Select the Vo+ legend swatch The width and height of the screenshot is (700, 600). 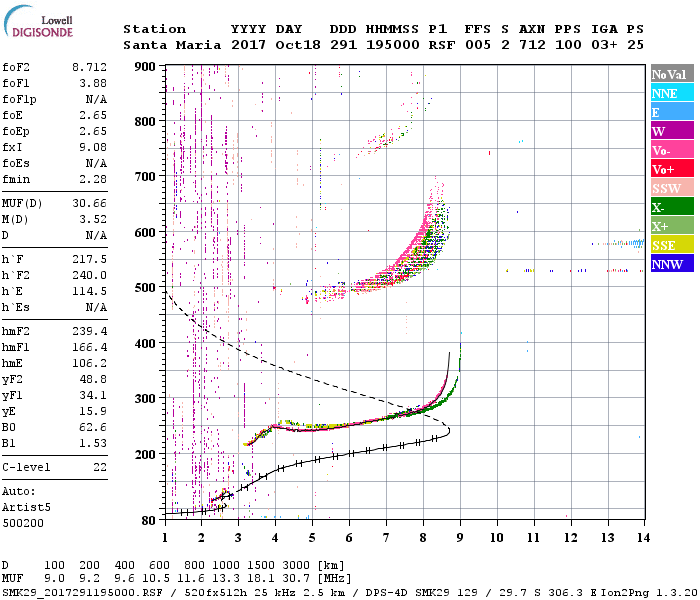pyautogui.click(x=672, y=169)
